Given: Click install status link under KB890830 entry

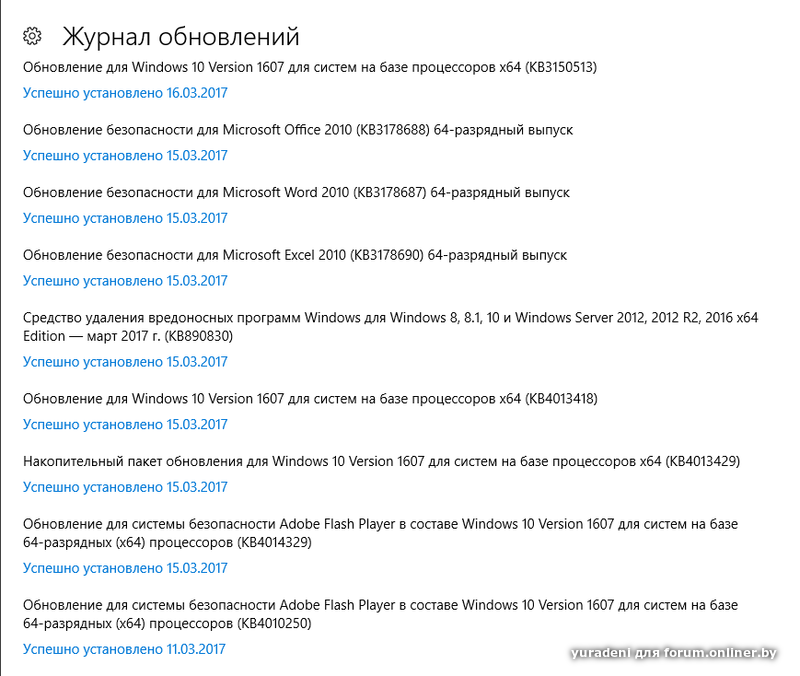Looking at the screenshot, I should (125, 362).
